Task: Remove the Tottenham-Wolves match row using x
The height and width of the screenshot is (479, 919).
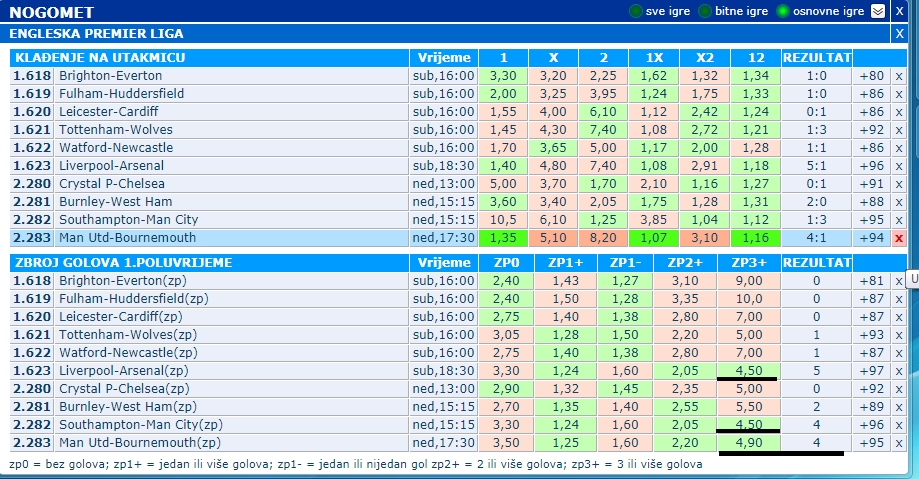Action: point(898,130)
